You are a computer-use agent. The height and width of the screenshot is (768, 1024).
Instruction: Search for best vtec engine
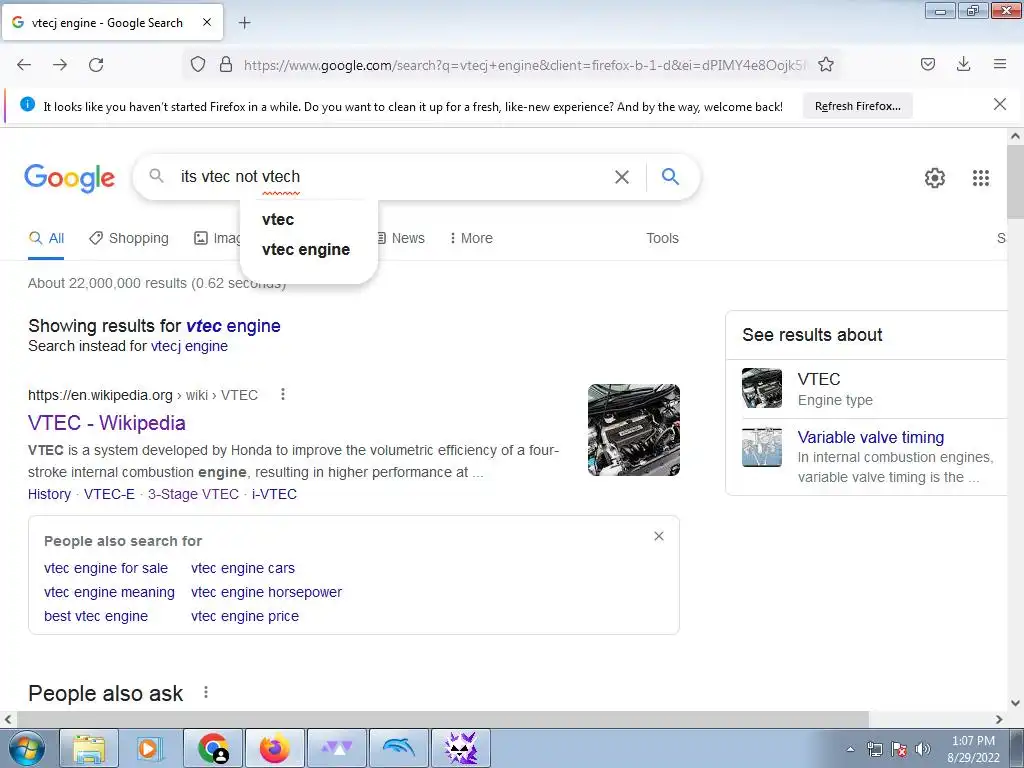coord(96,616)
